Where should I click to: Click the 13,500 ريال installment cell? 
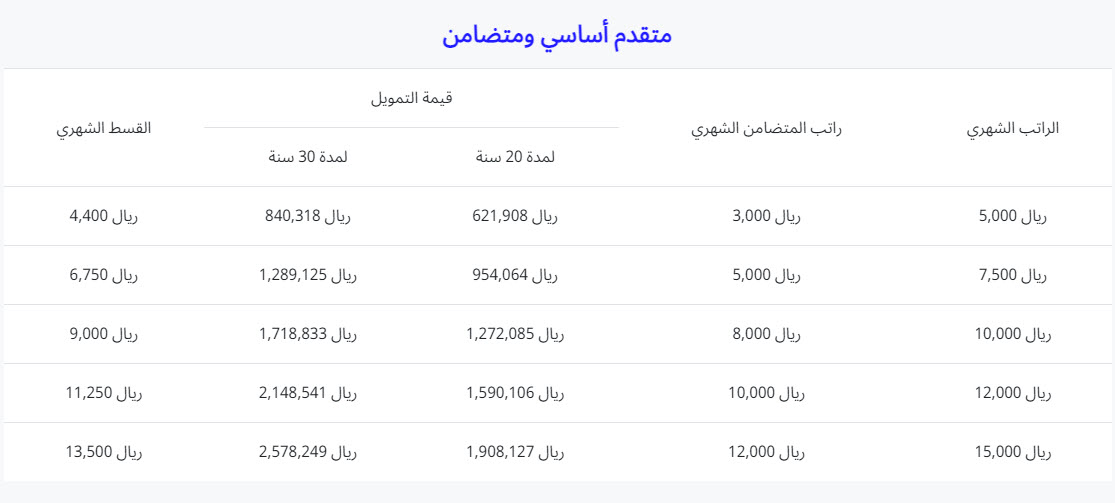(x=104, y=452)
